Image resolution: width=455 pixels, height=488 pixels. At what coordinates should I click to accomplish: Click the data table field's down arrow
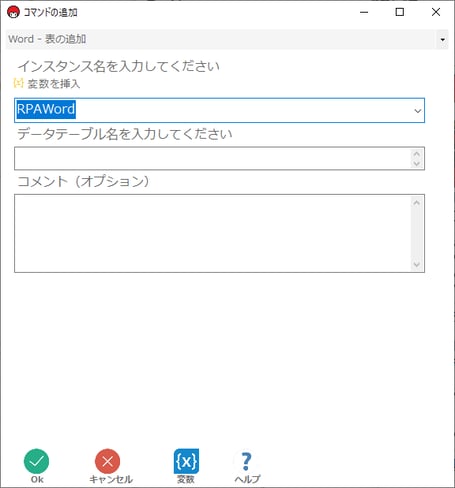(x=417, y=163)
